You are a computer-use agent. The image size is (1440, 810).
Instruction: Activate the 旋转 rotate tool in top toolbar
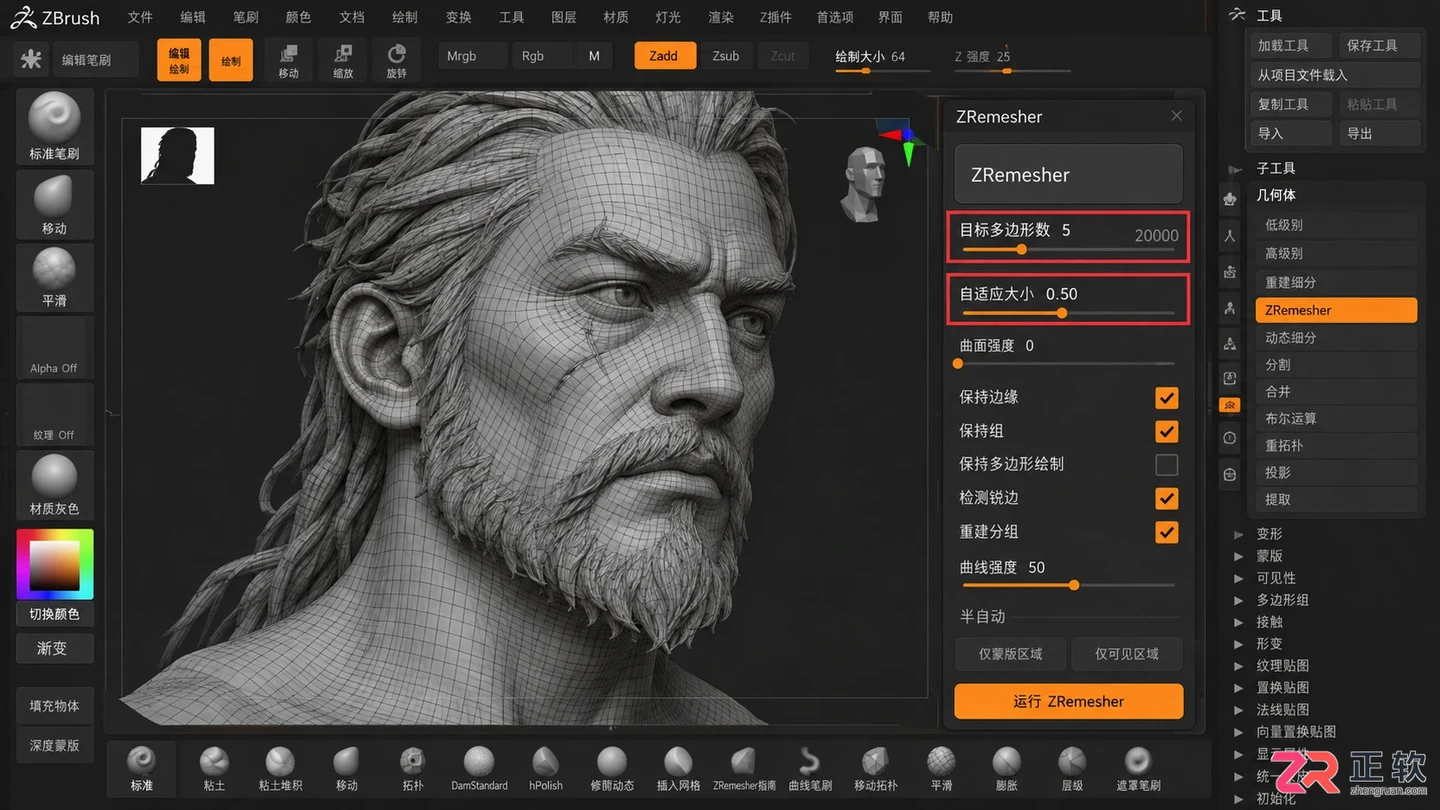click(397, 60)
